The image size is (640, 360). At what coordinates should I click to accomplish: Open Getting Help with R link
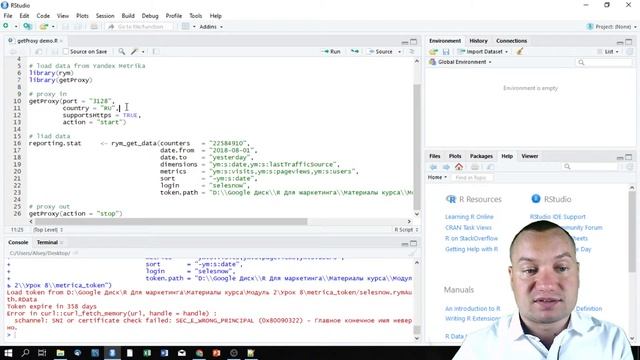click(471, 249)
